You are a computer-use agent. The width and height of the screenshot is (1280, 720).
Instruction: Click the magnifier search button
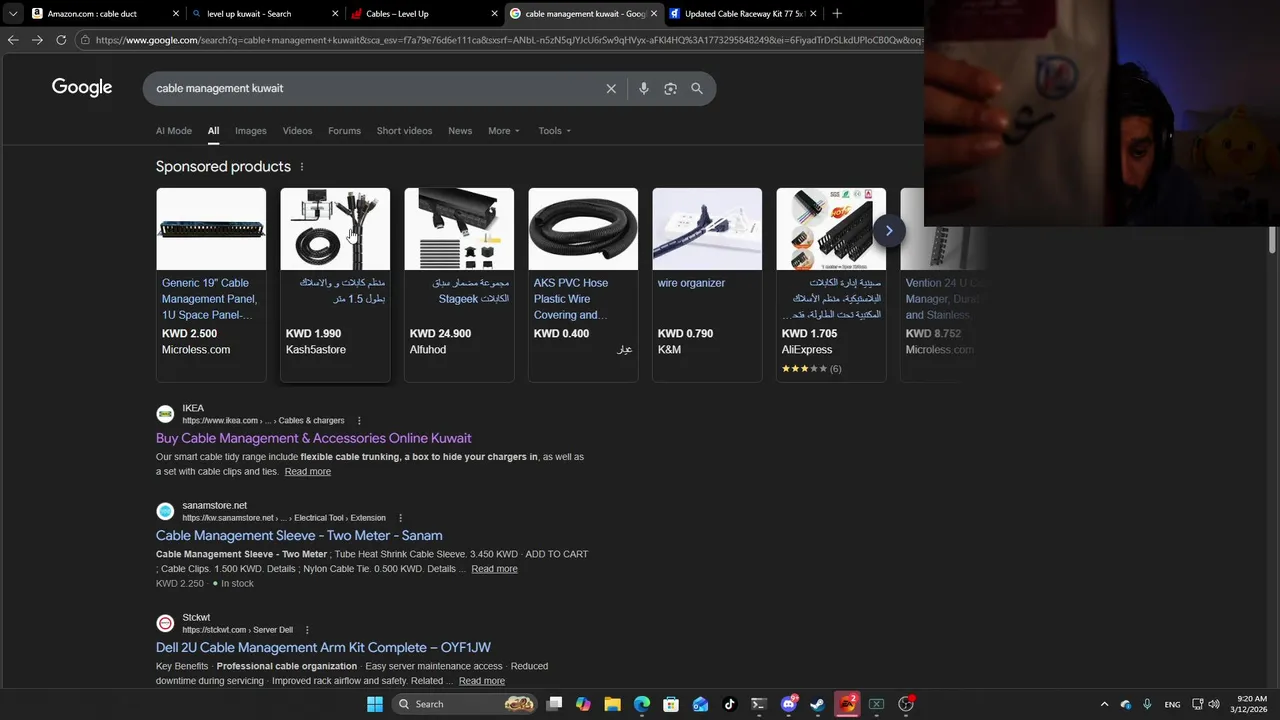pos(697,89)
